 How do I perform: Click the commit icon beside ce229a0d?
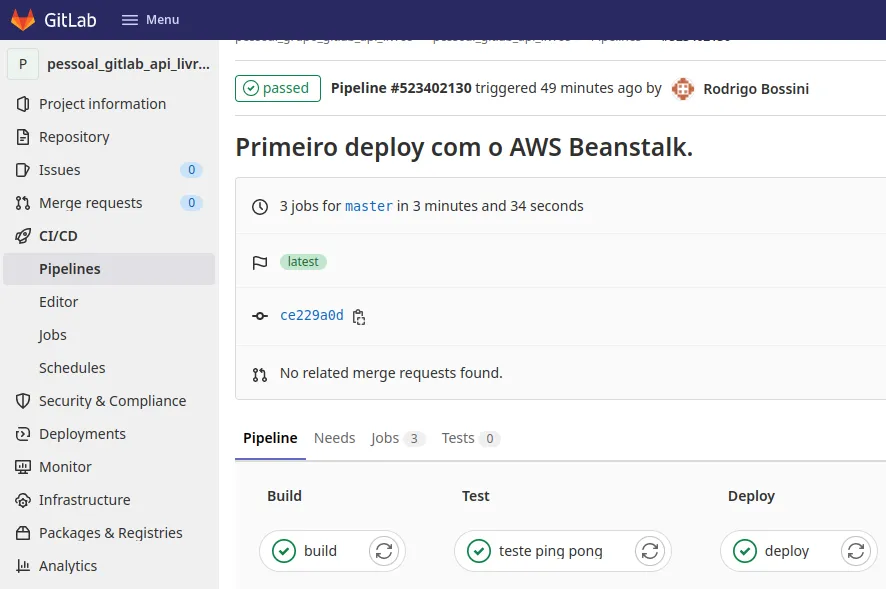click(260, 316)
